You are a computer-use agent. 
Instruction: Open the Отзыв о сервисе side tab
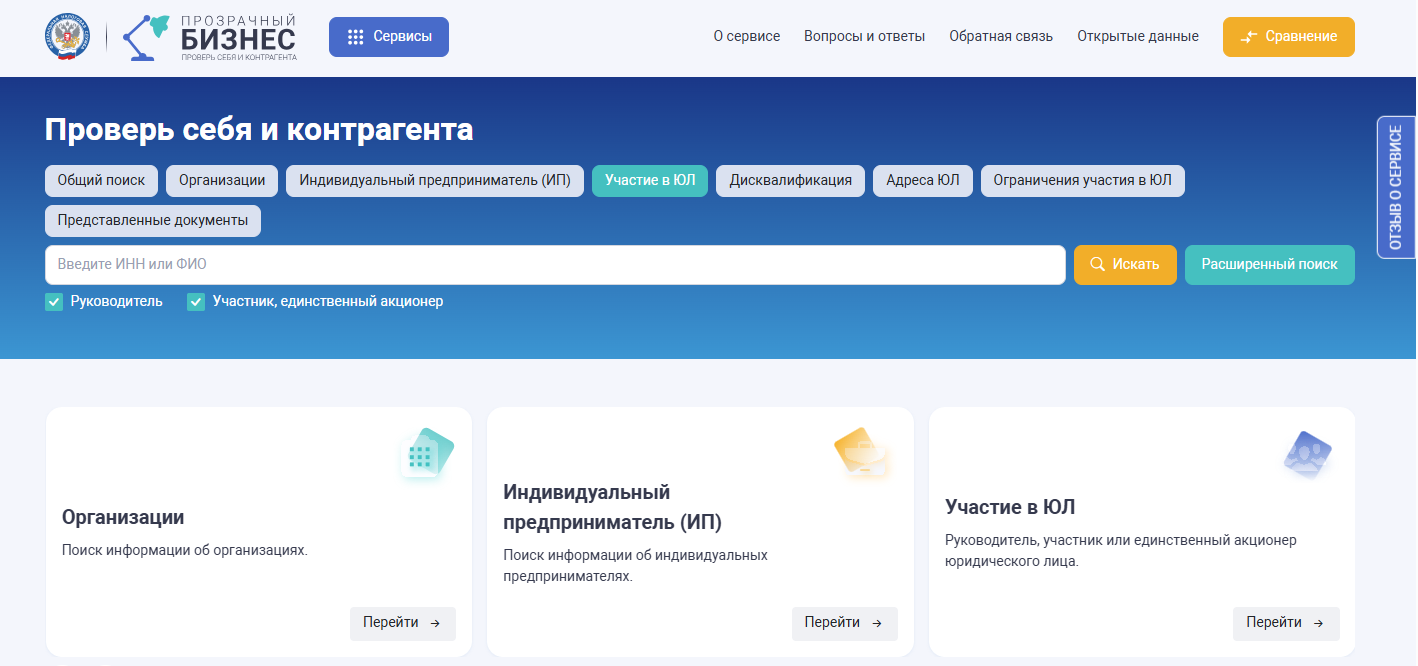pos(1396,188)
